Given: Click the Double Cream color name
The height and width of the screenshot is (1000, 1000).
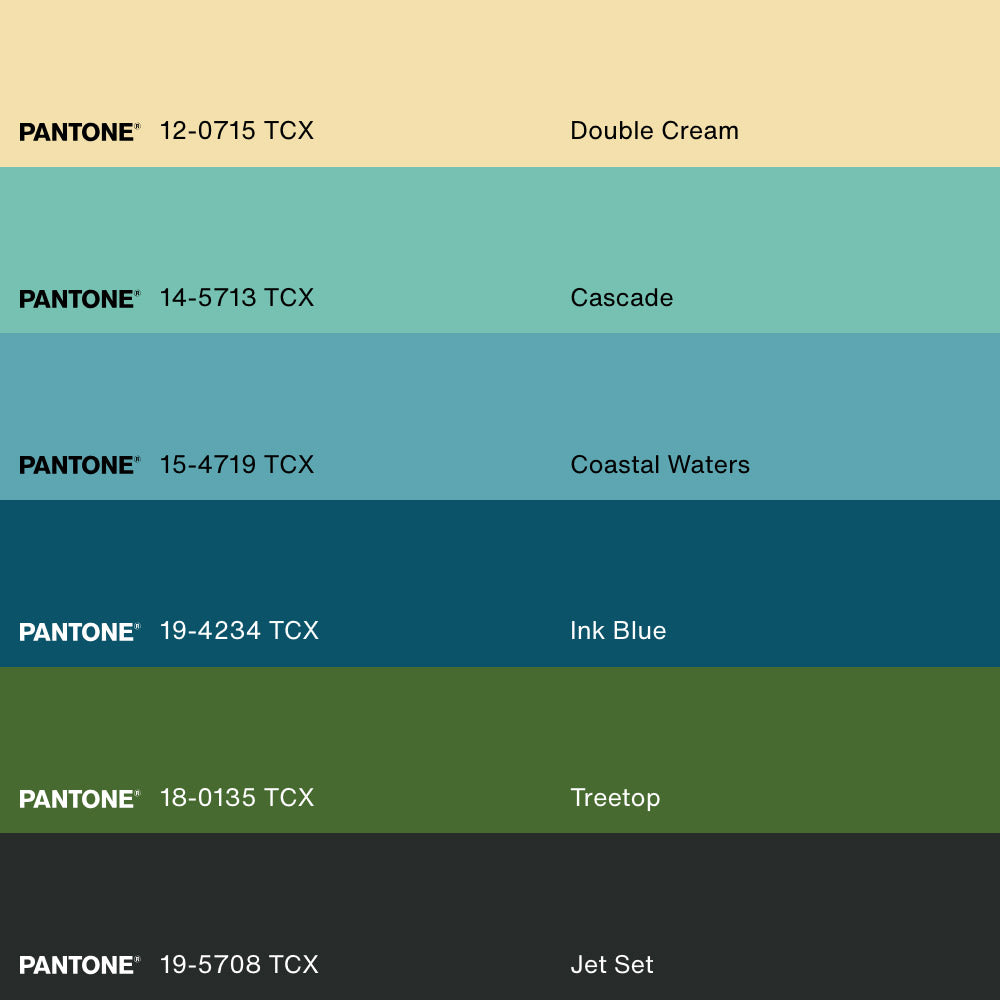Looking at the screenshot, I should point(654,131).
